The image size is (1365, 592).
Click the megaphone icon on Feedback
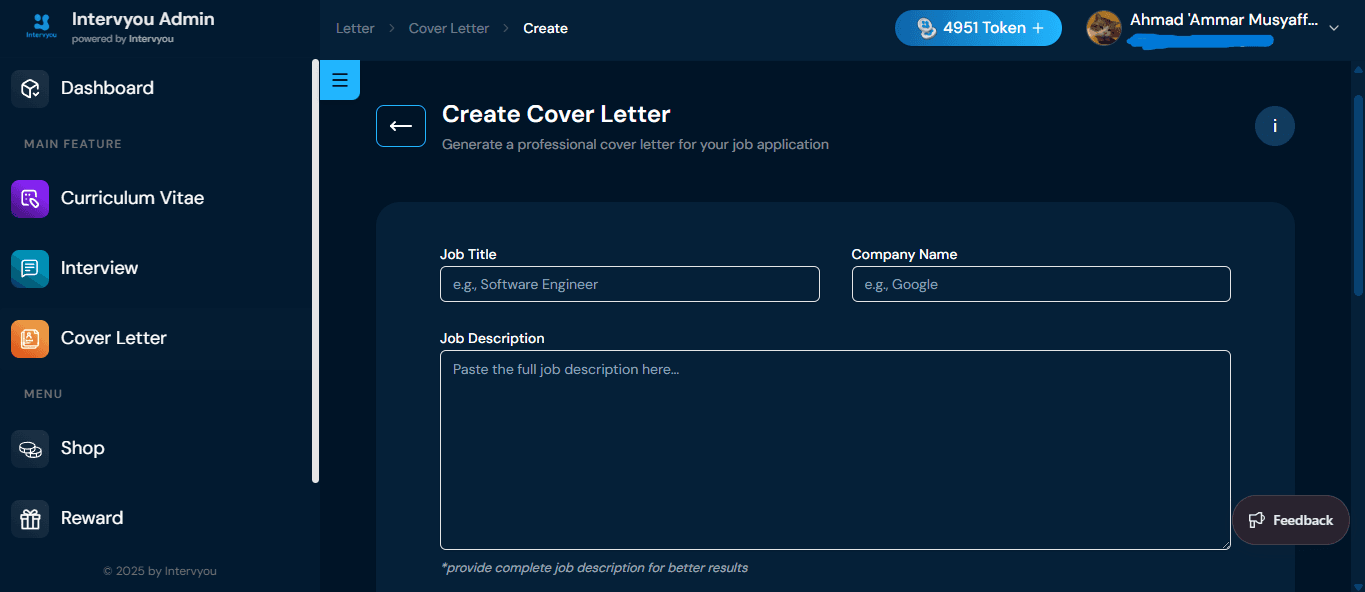1257,520
